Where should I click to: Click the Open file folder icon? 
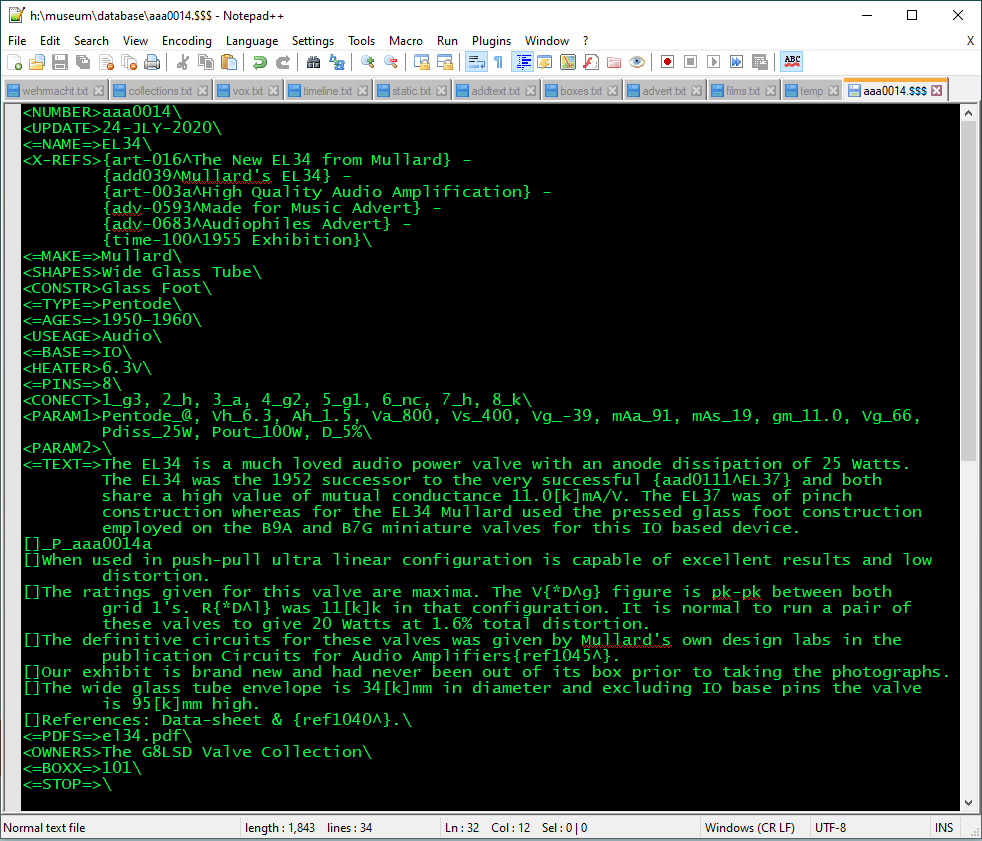click(37, 61)
